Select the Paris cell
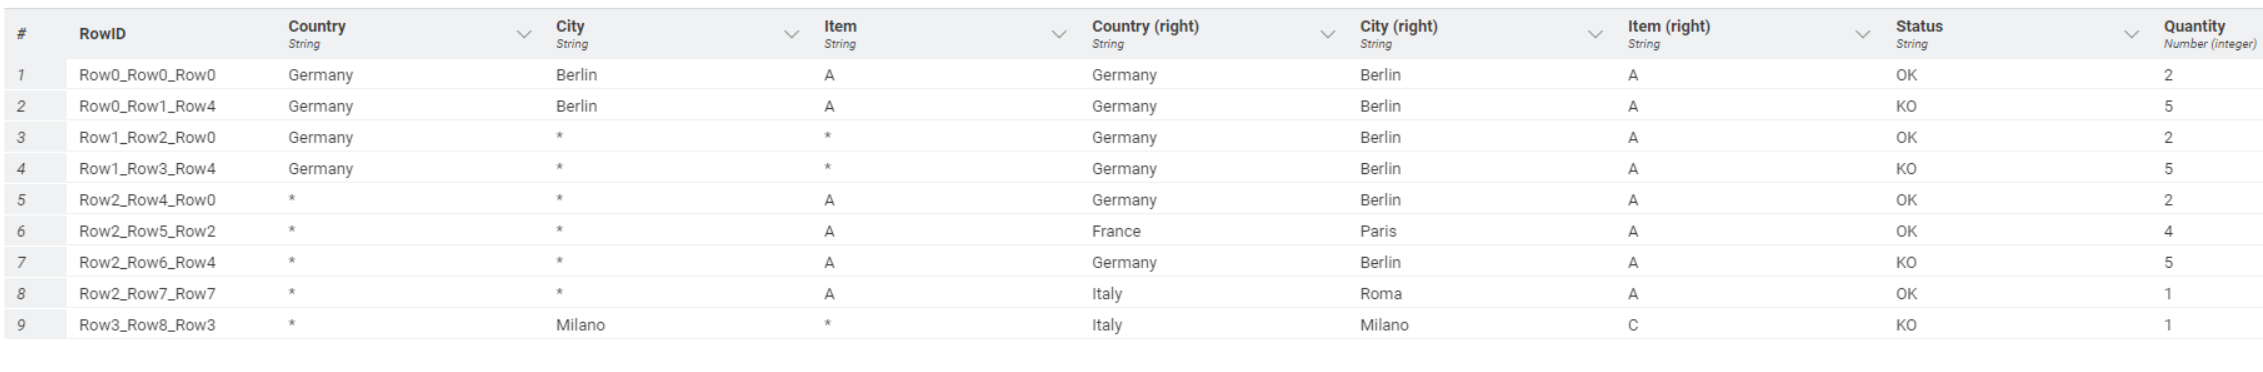 (1378, 231)
